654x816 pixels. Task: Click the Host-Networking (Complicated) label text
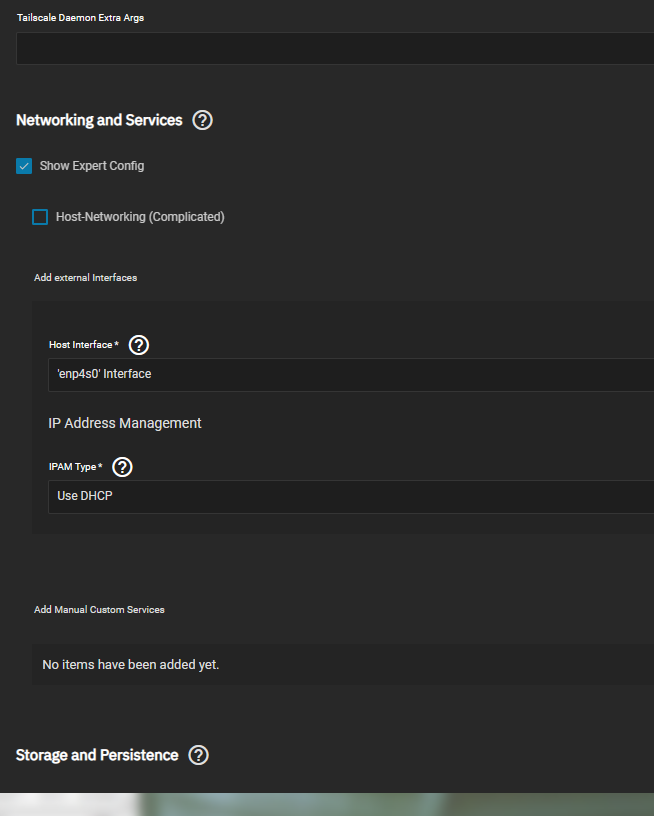click(140, 217)
